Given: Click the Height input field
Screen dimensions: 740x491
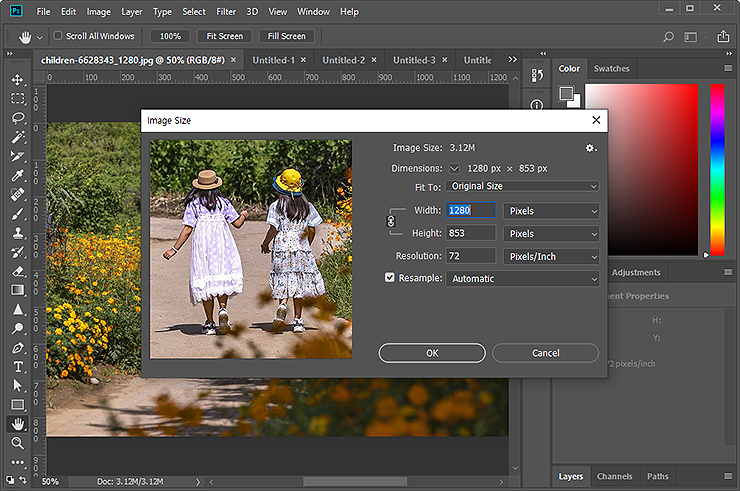Looking at the screenshot, I should point(470,233).
